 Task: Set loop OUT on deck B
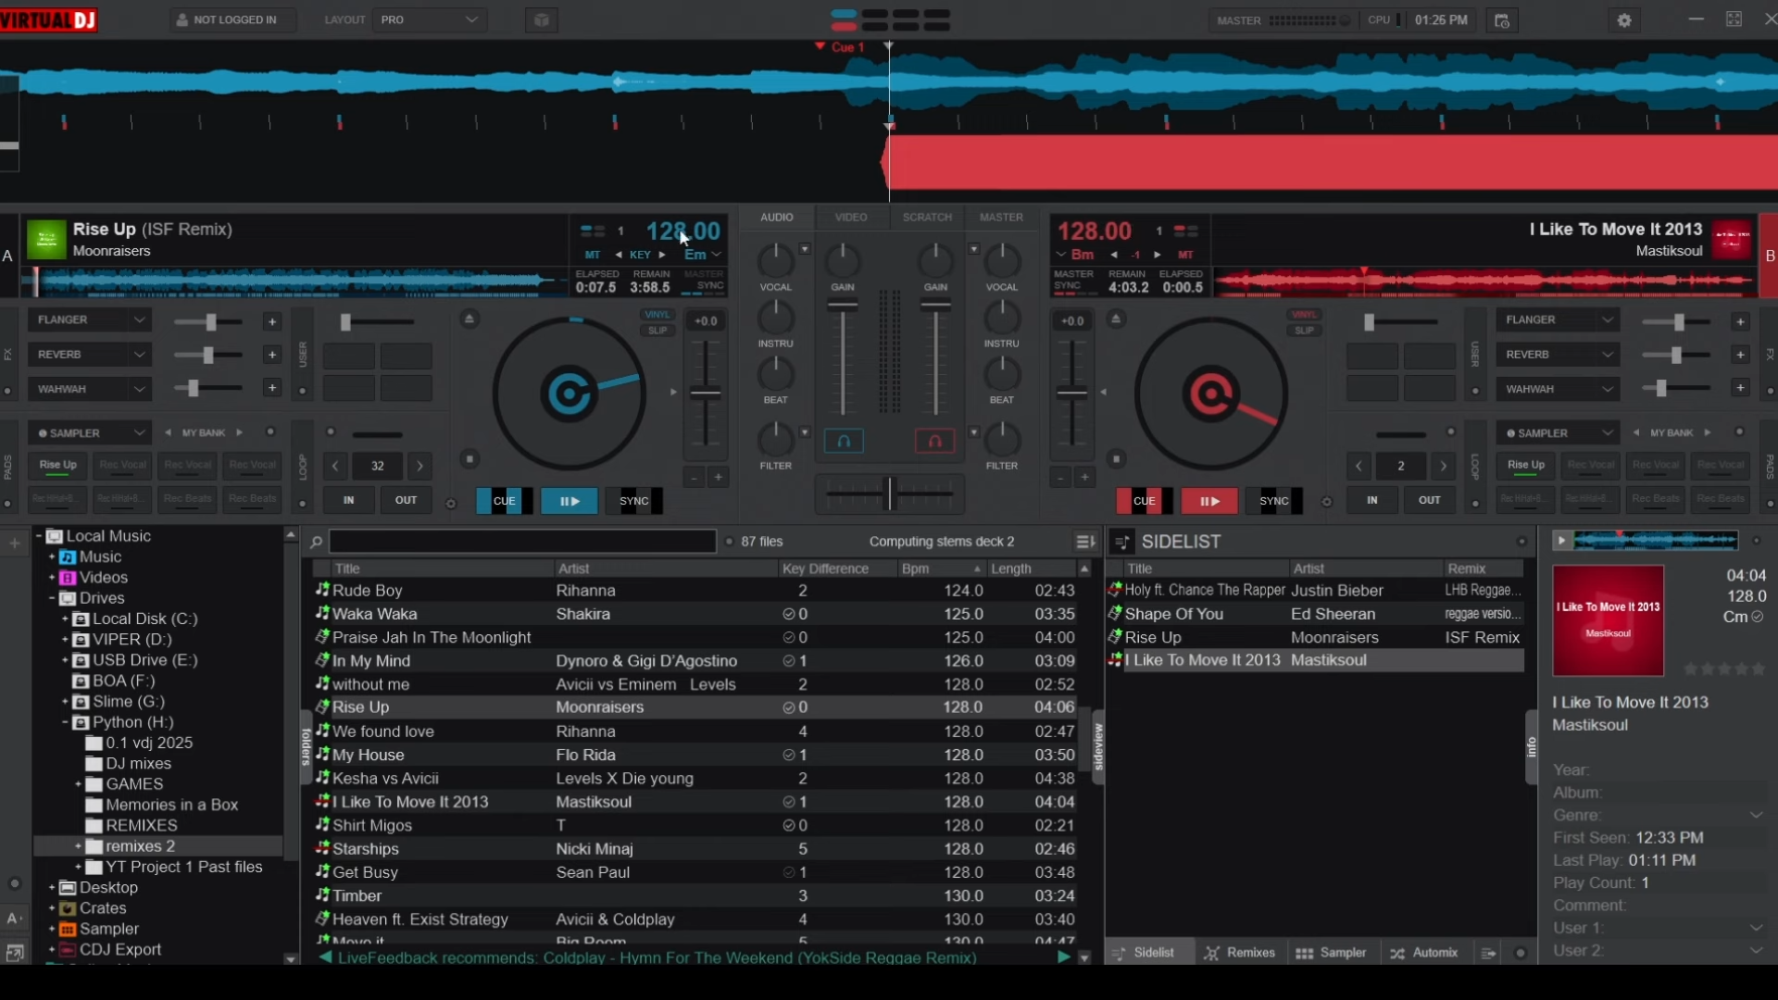coord(1429,500)
